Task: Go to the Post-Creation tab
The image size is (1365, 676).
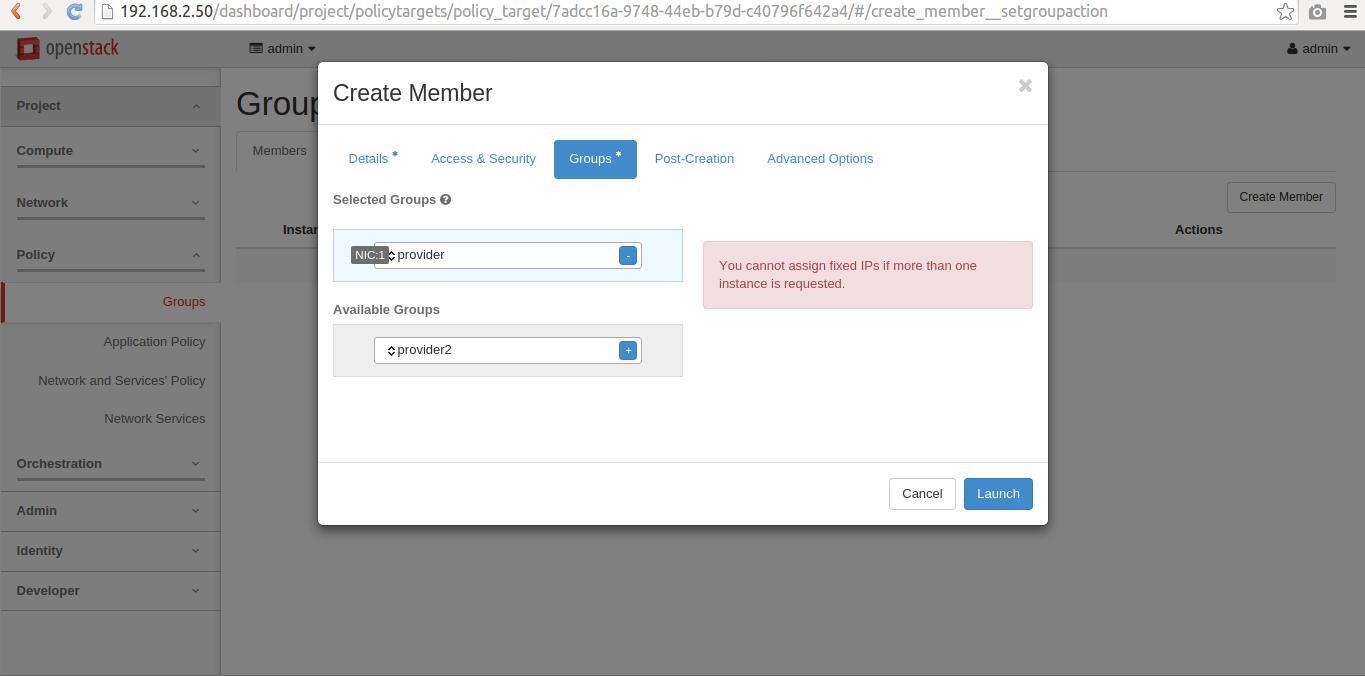Action: coord(694,159)
